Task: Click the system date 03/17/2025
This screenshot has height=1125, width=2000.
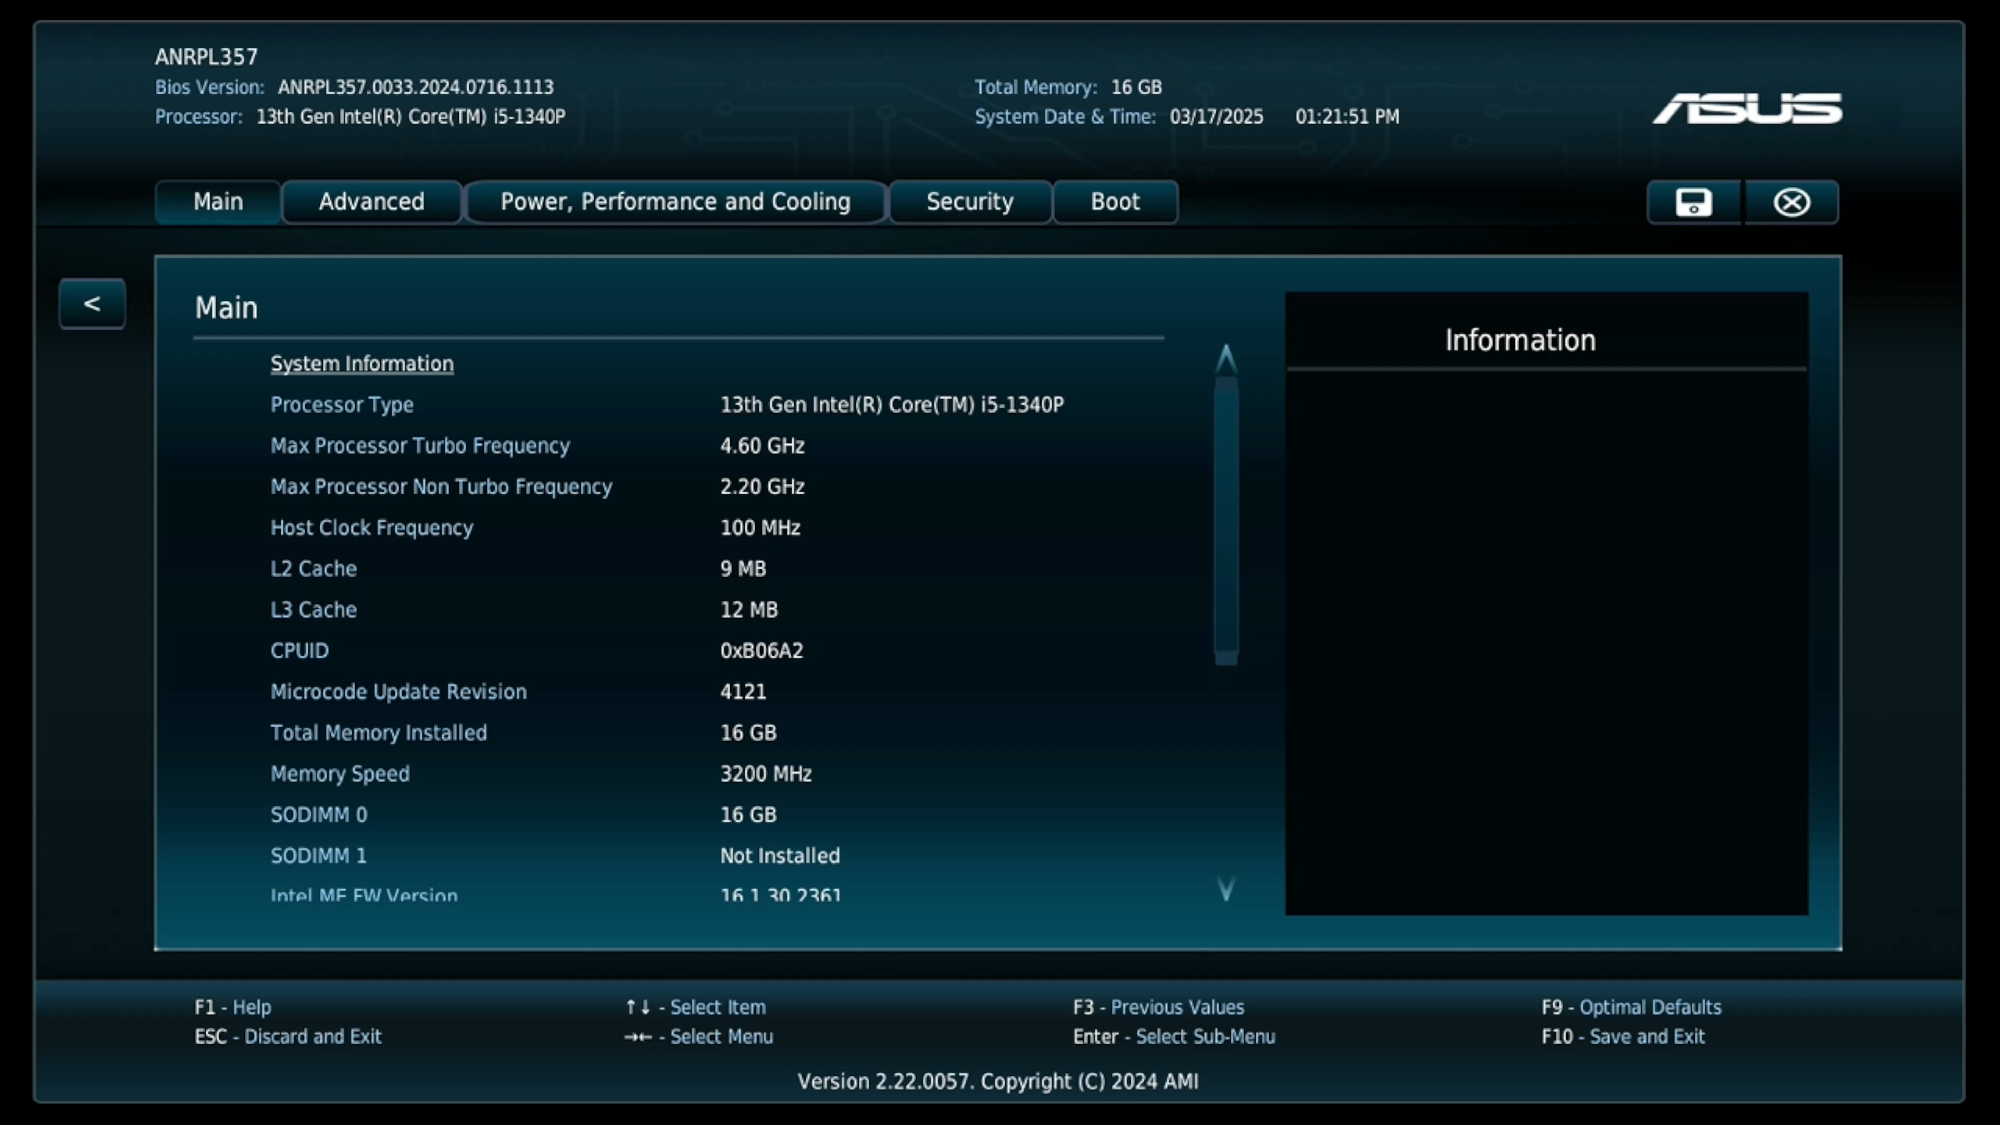Action: [1217, 117]
